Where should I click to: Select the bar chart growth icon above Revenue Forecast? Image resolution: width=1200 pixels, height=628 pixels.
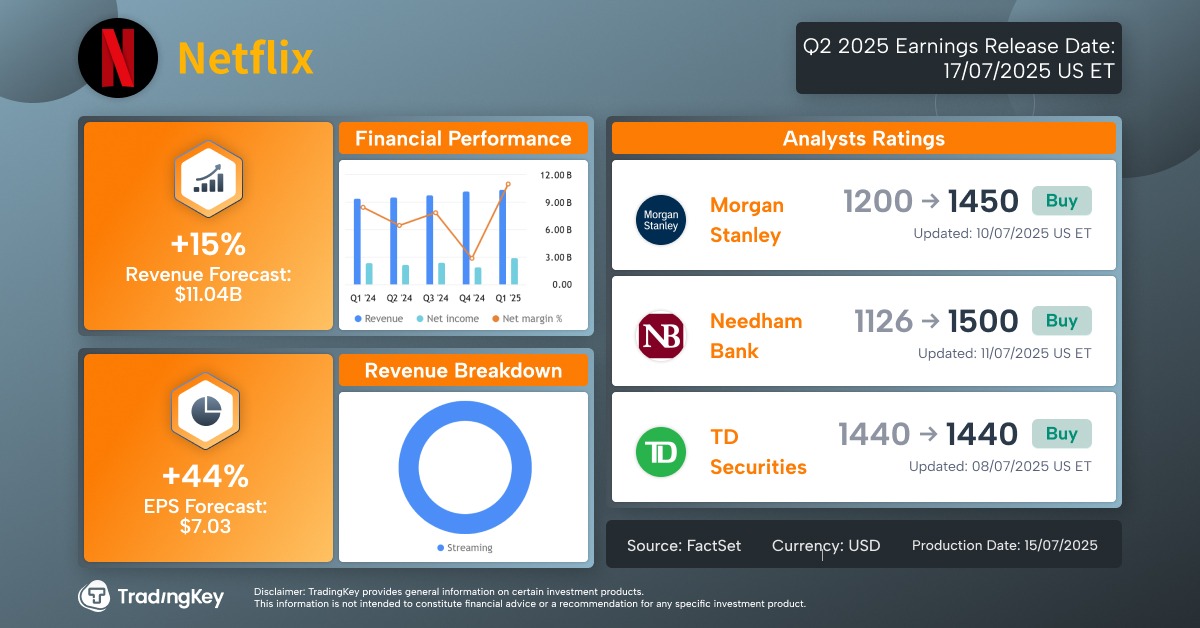click(x=208, y=179)
